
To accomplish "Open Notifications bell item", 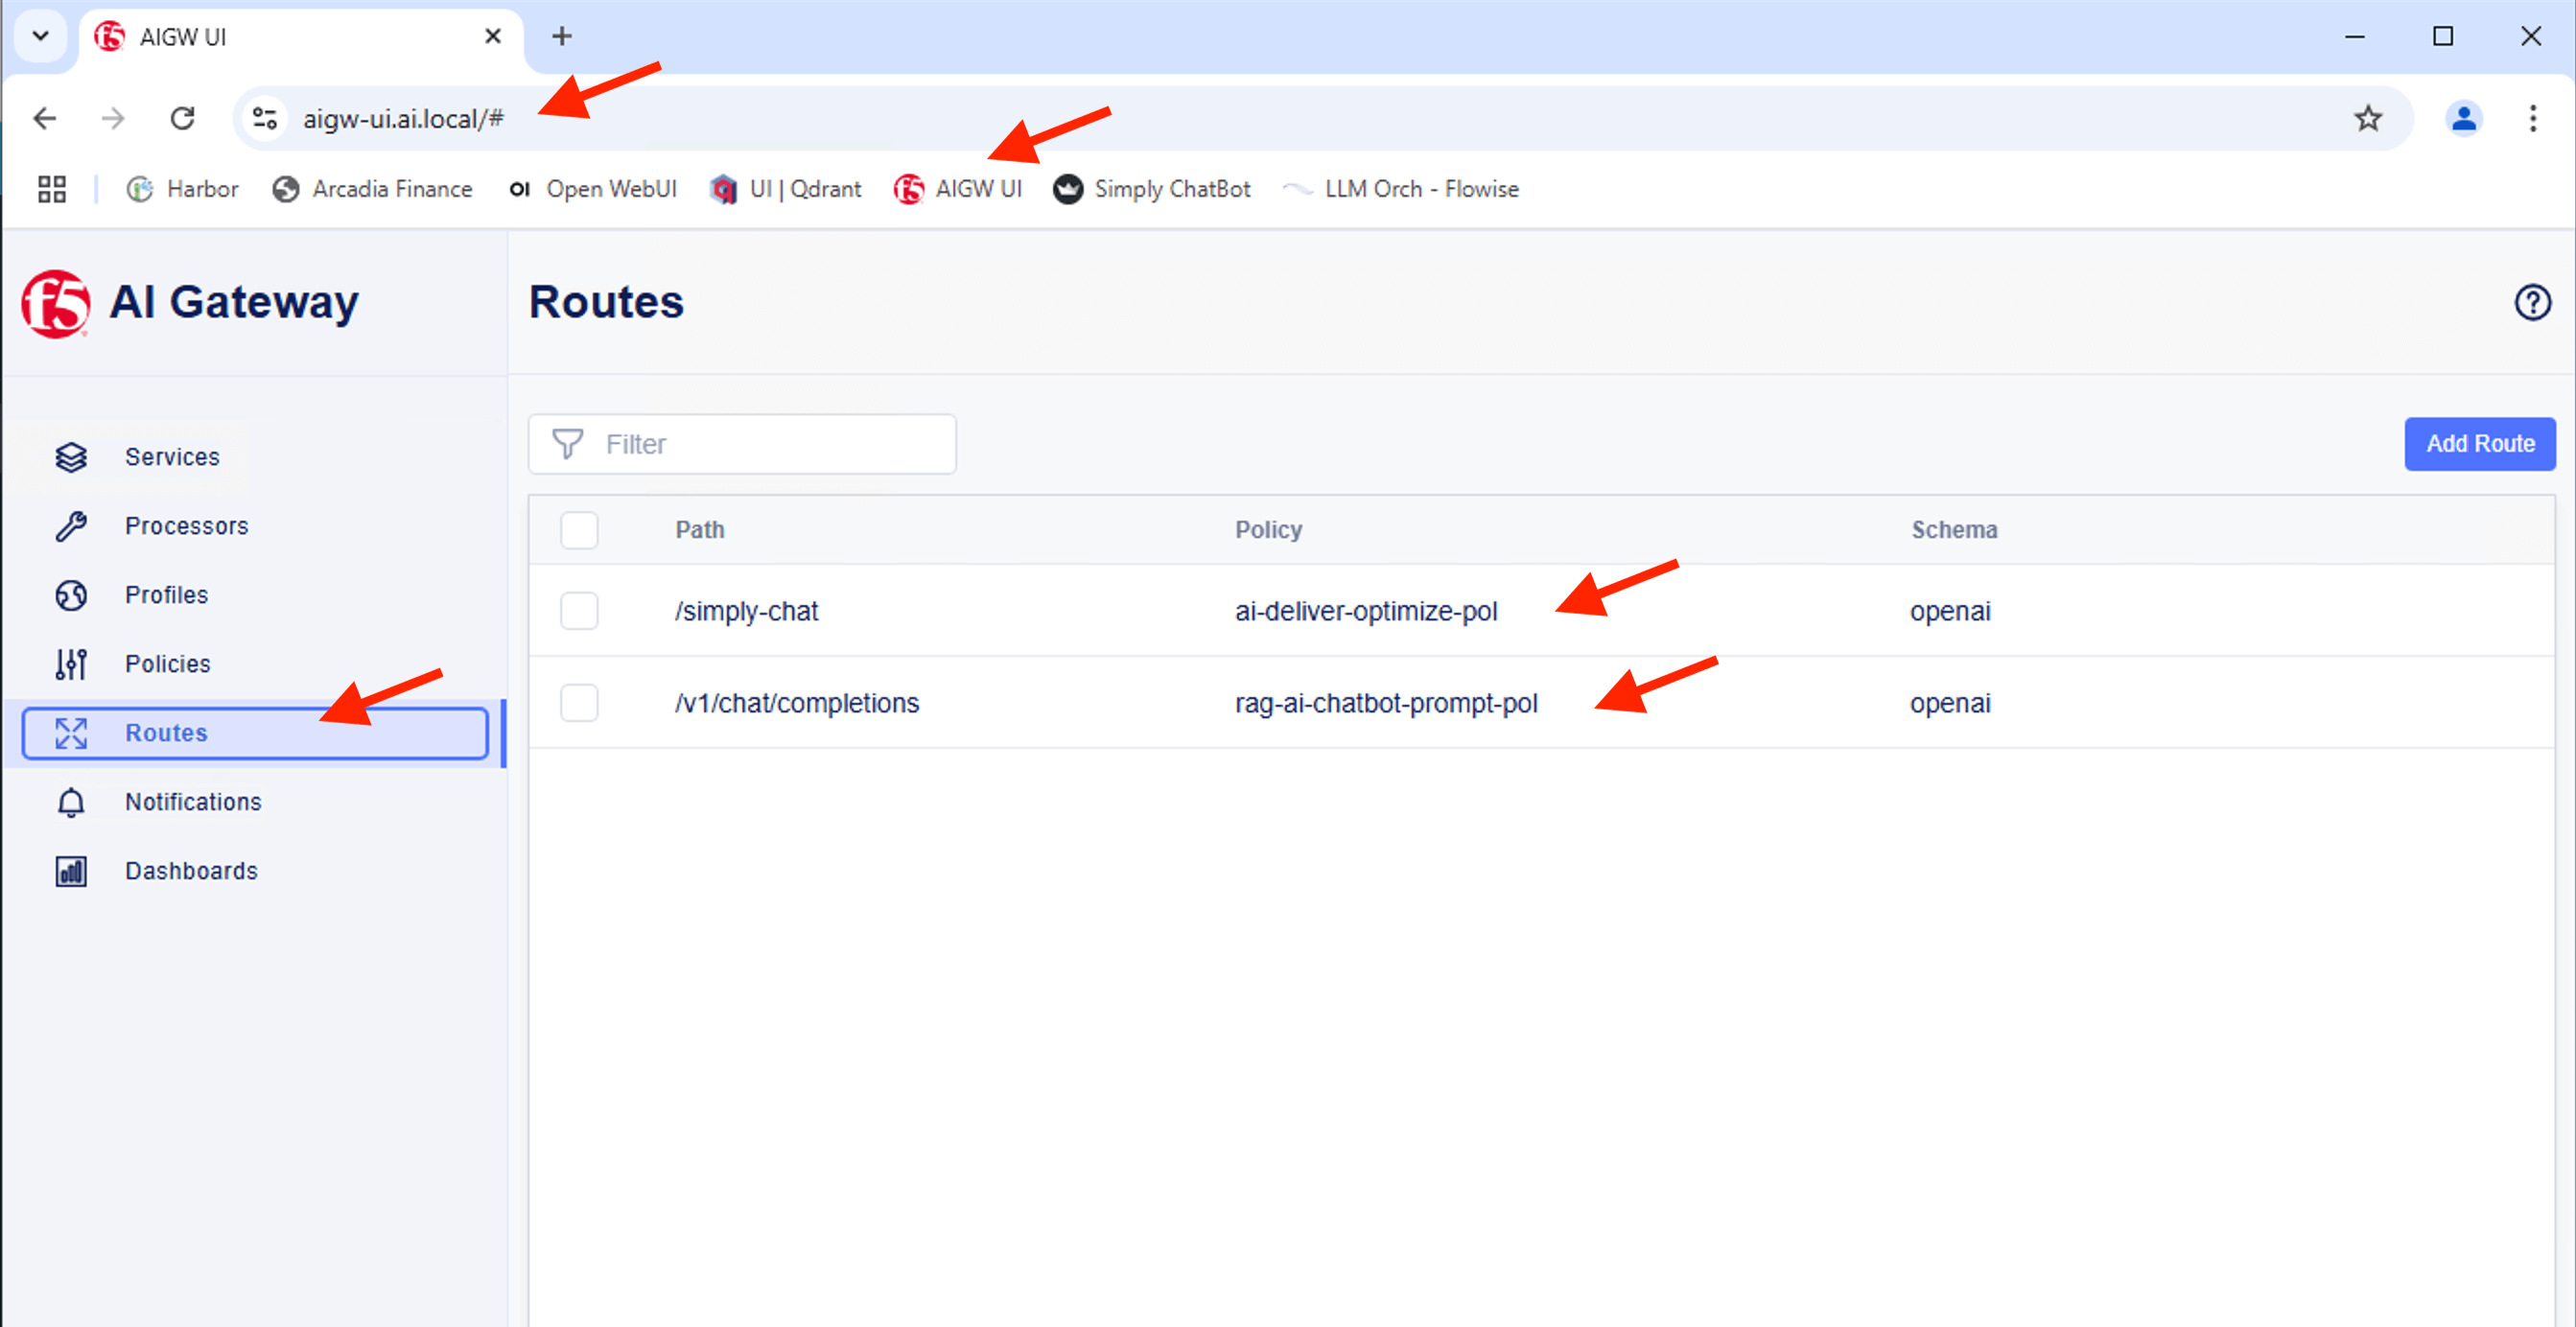I will 72,802.
